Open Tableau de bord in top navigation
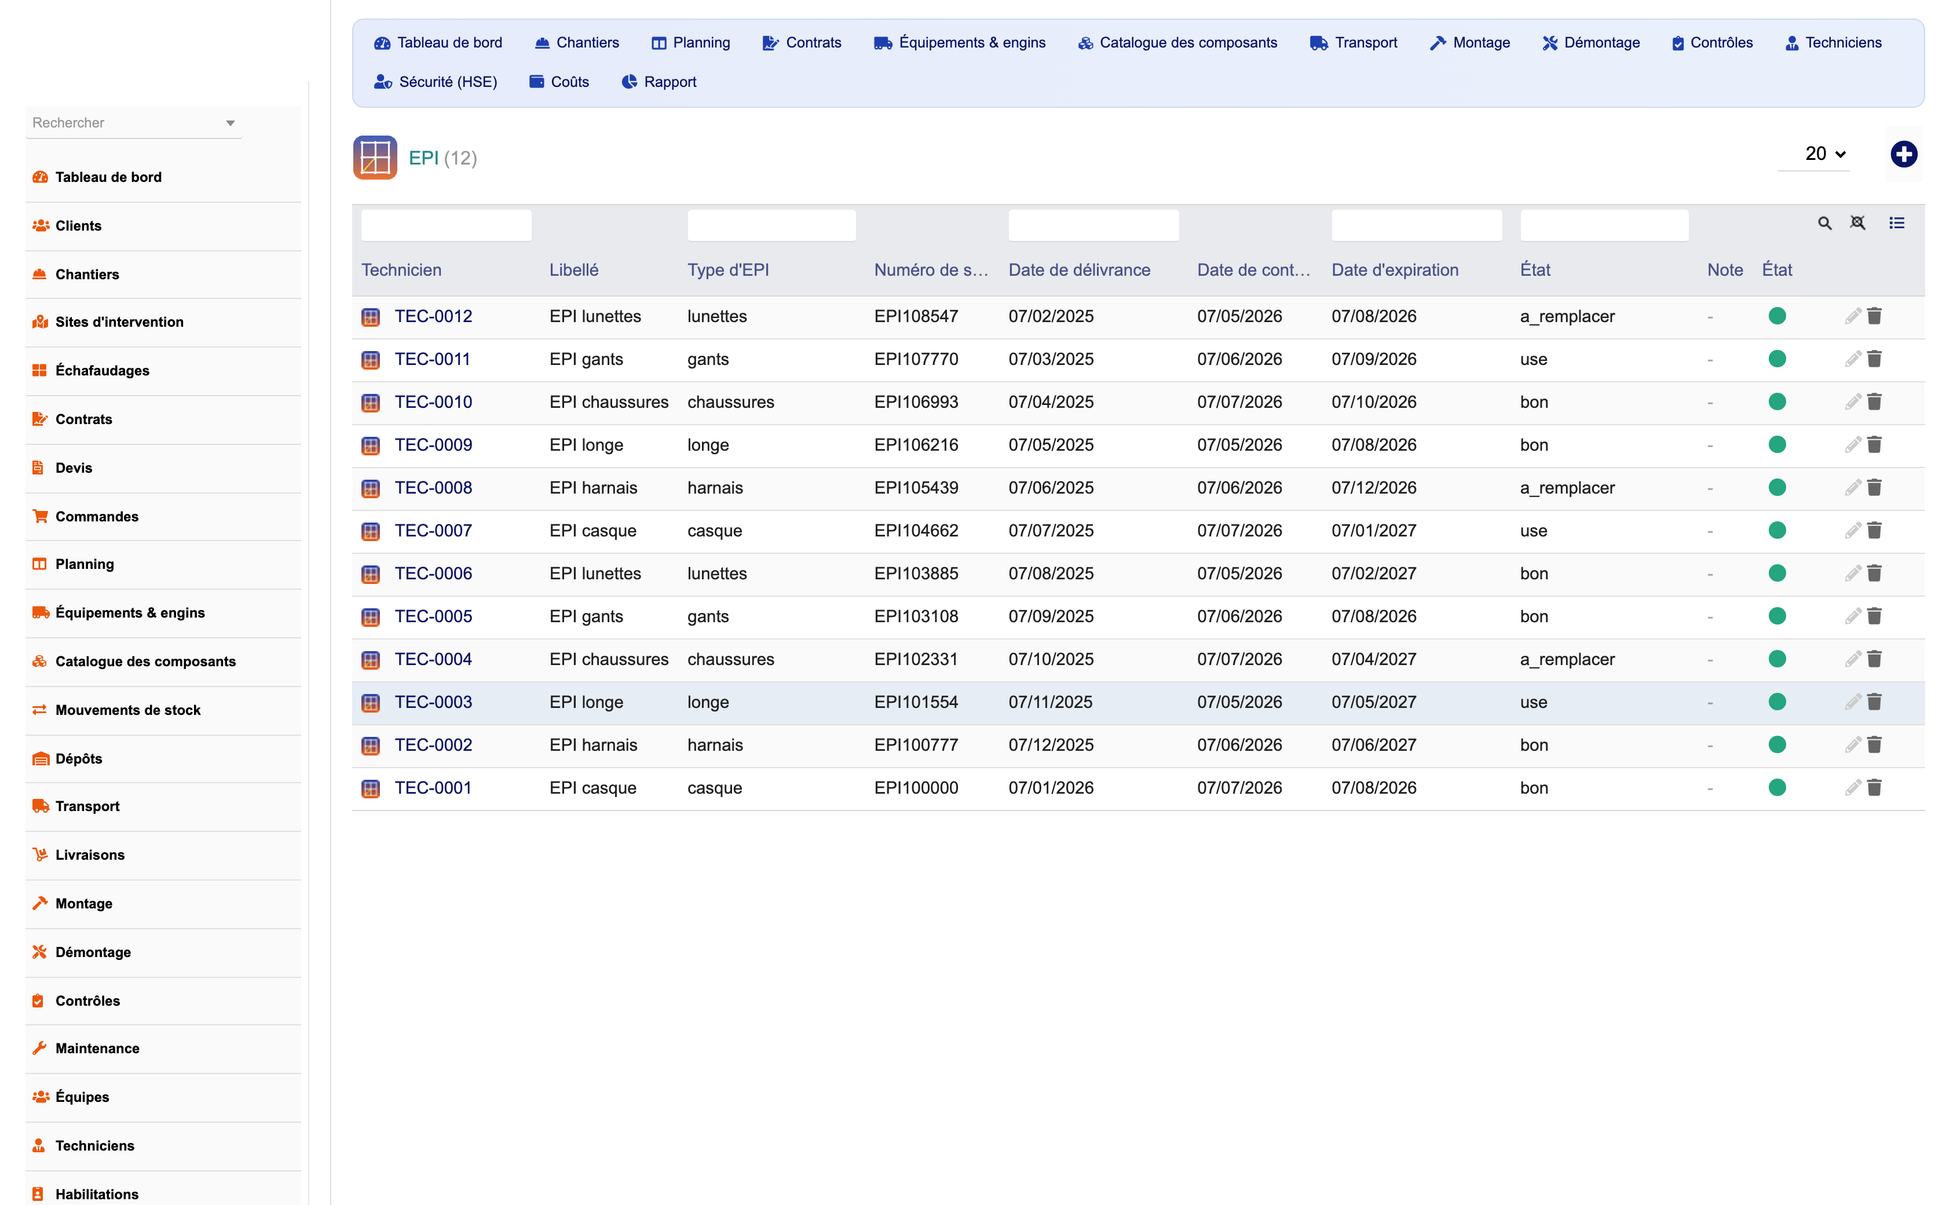 [x=438, y=43]
